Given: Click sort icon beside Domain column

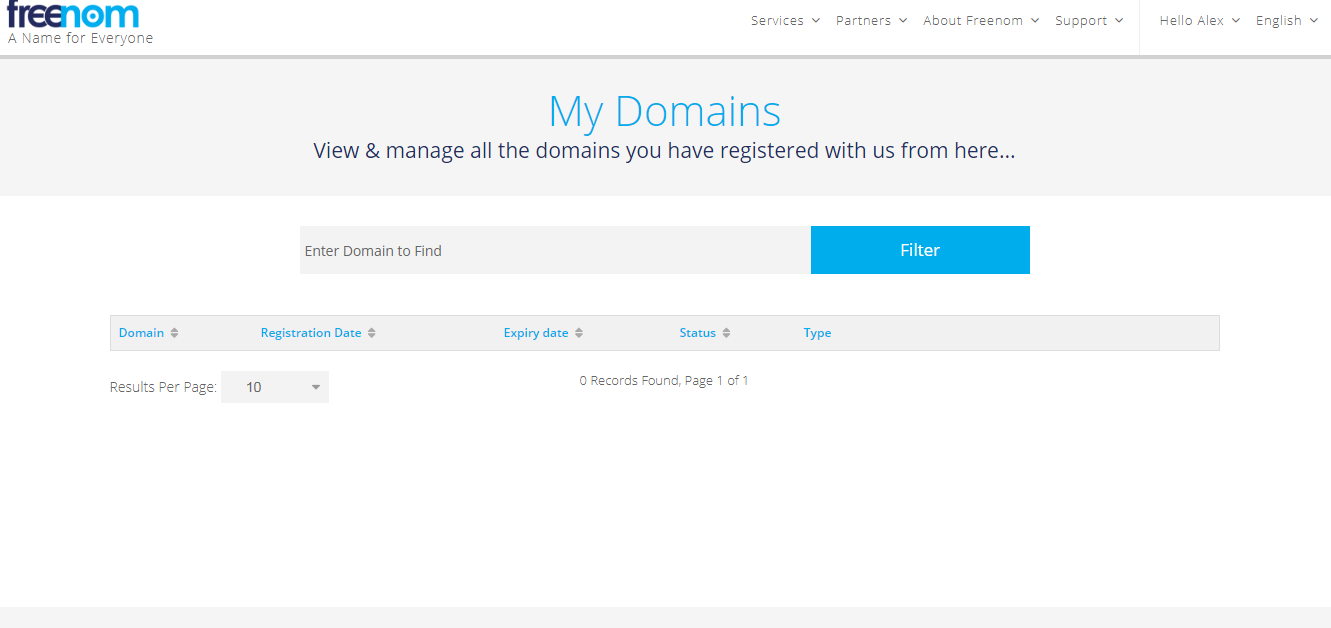Looking at the screenshot, I should point(174,333).
